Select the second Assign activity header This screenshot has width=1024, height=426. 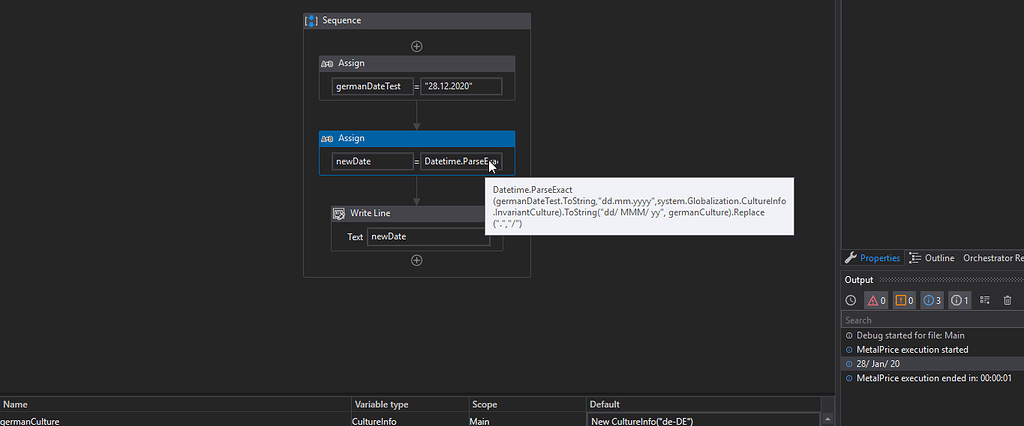pos(417,139)
